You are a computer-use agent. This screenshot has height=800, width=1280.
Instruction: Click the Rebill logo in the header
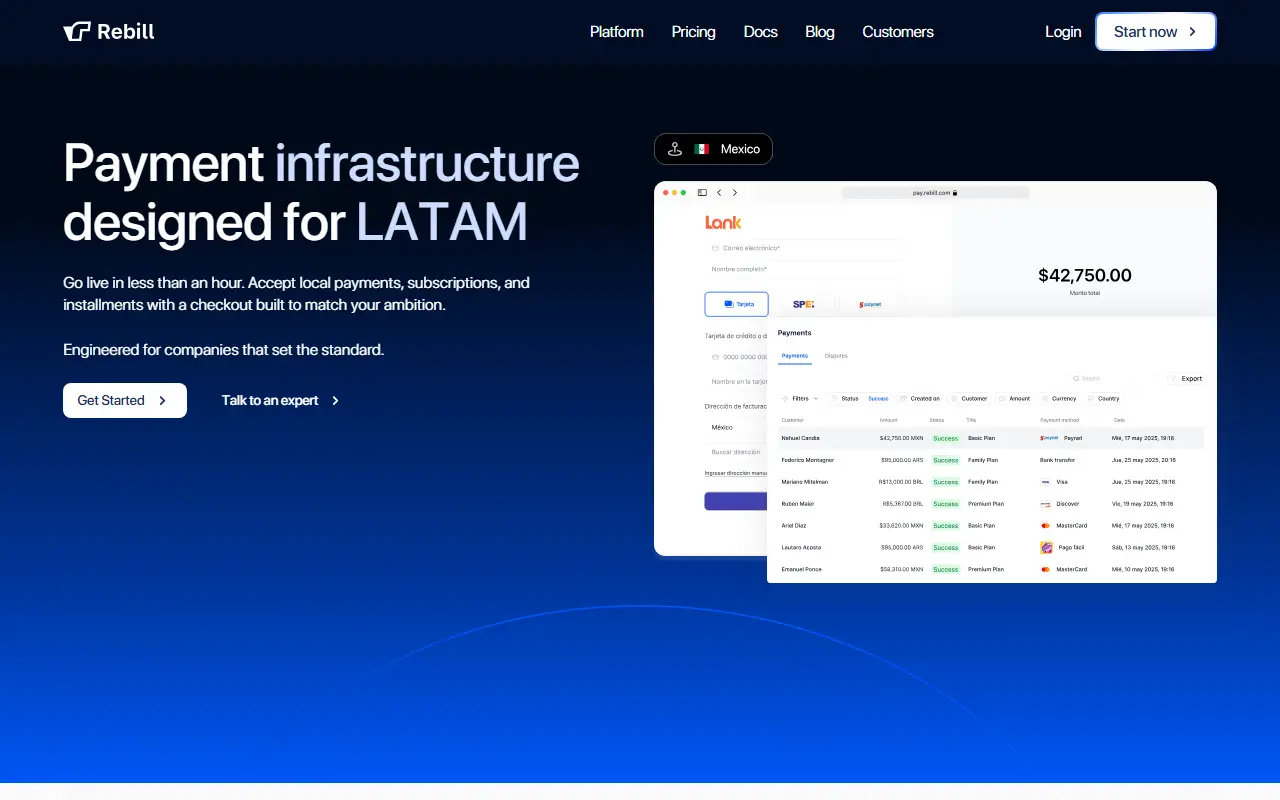click(109, 32)
